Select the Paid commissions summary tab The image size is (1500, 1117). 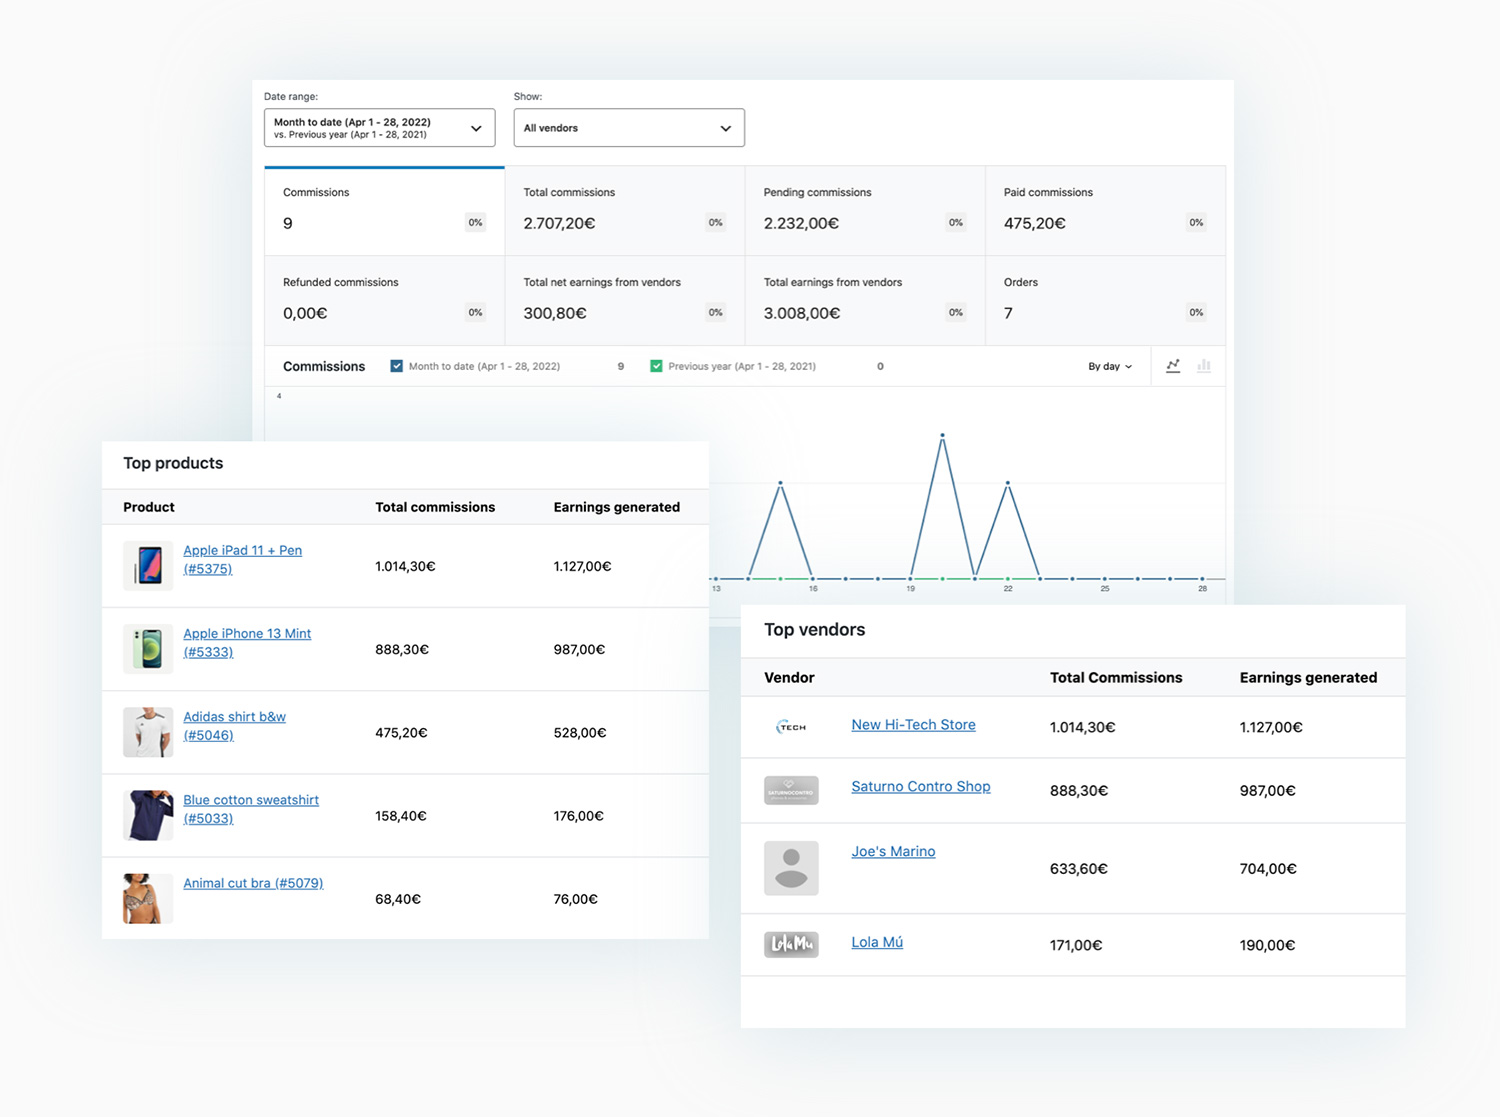(1105, 211)
